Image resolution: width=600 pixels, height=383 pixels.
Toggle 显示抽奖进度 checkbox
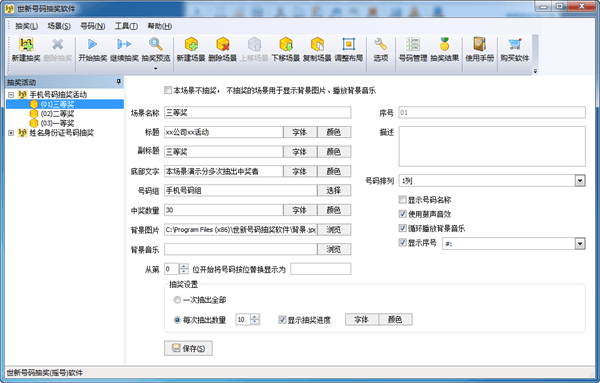282,319
